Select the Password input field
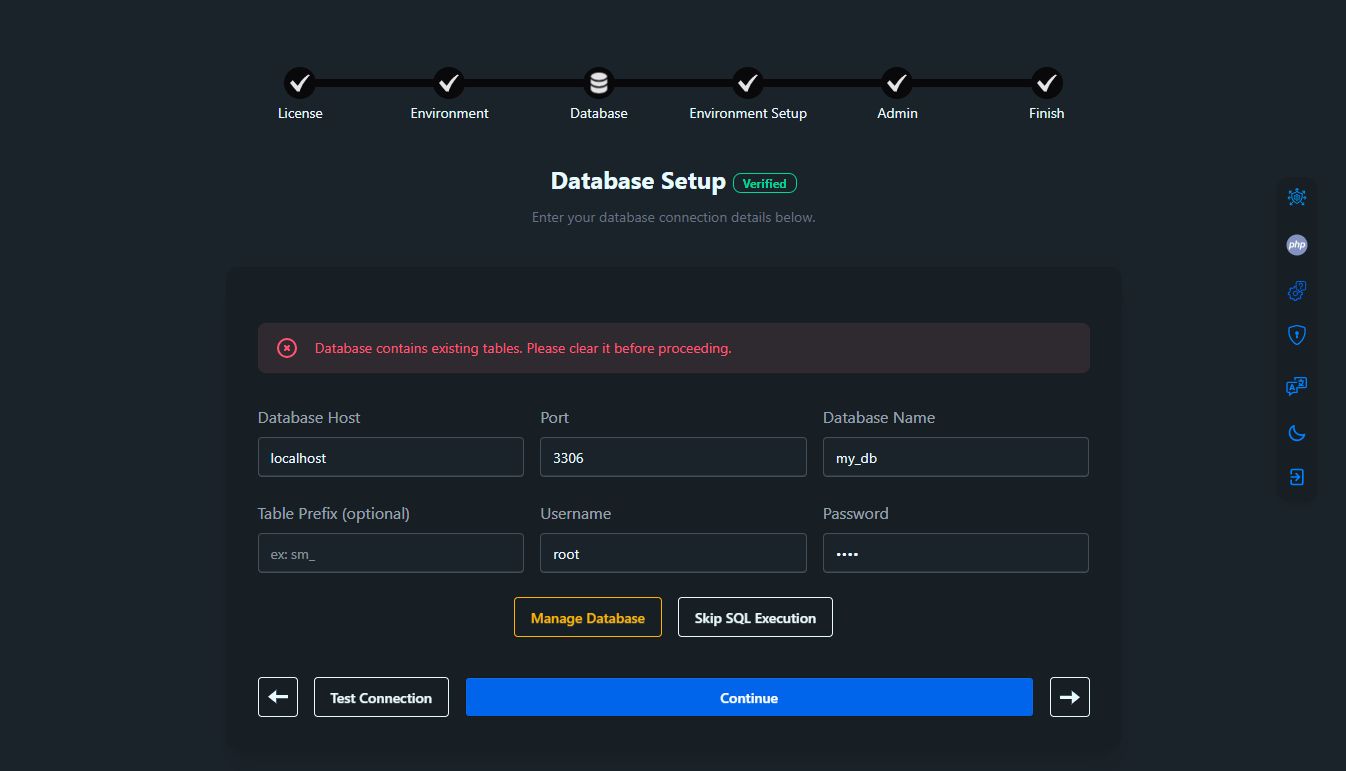 point(955,553)
